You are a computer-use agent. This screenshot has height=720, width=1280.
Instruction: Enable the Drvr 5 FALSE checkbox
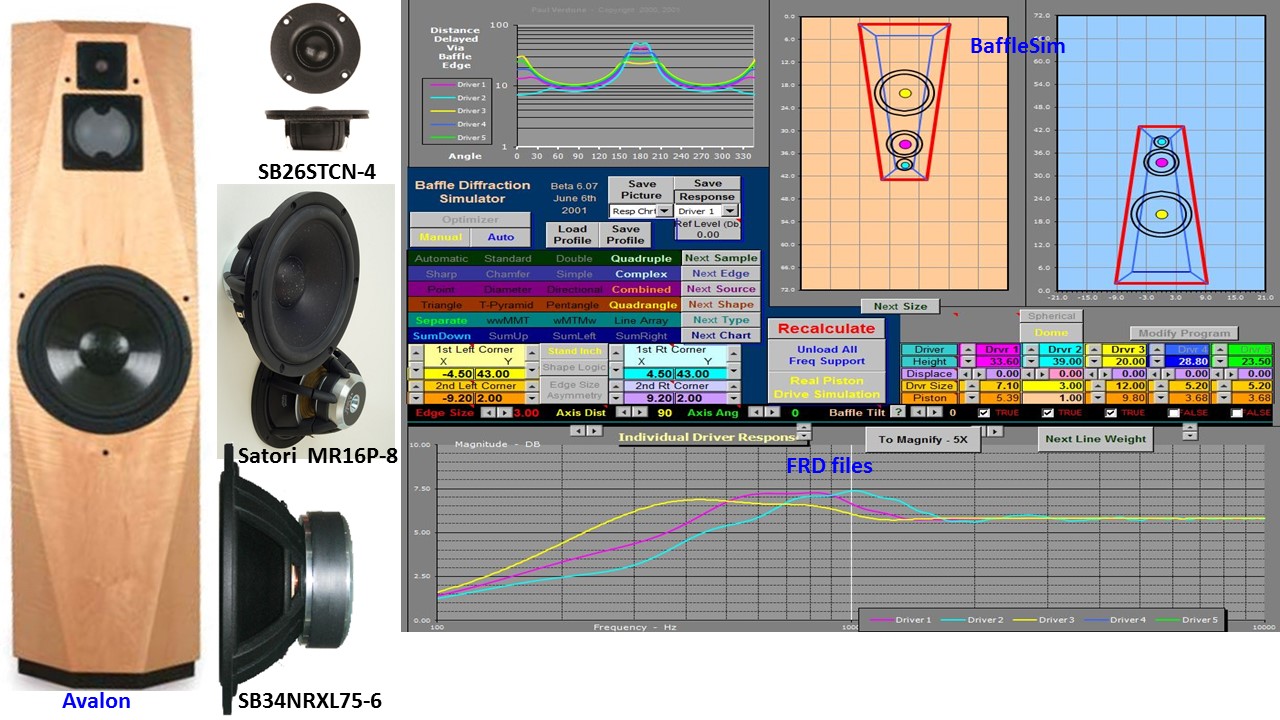(1236, 412)
